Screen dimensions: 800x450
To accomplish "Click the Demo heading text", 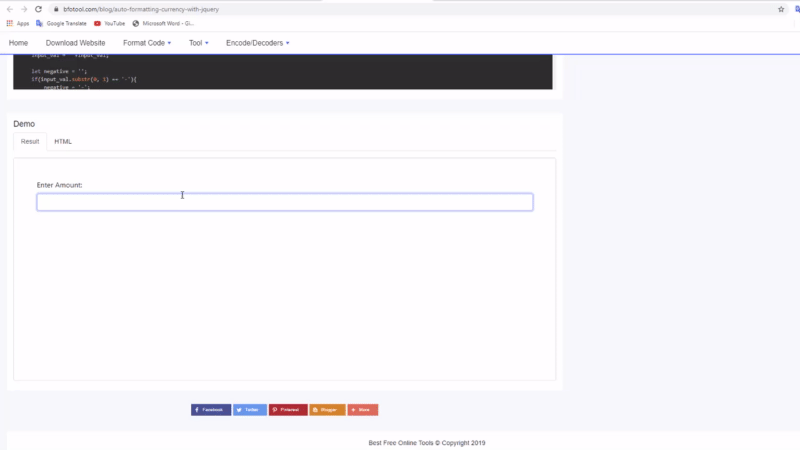I will (x=24, y=124).
